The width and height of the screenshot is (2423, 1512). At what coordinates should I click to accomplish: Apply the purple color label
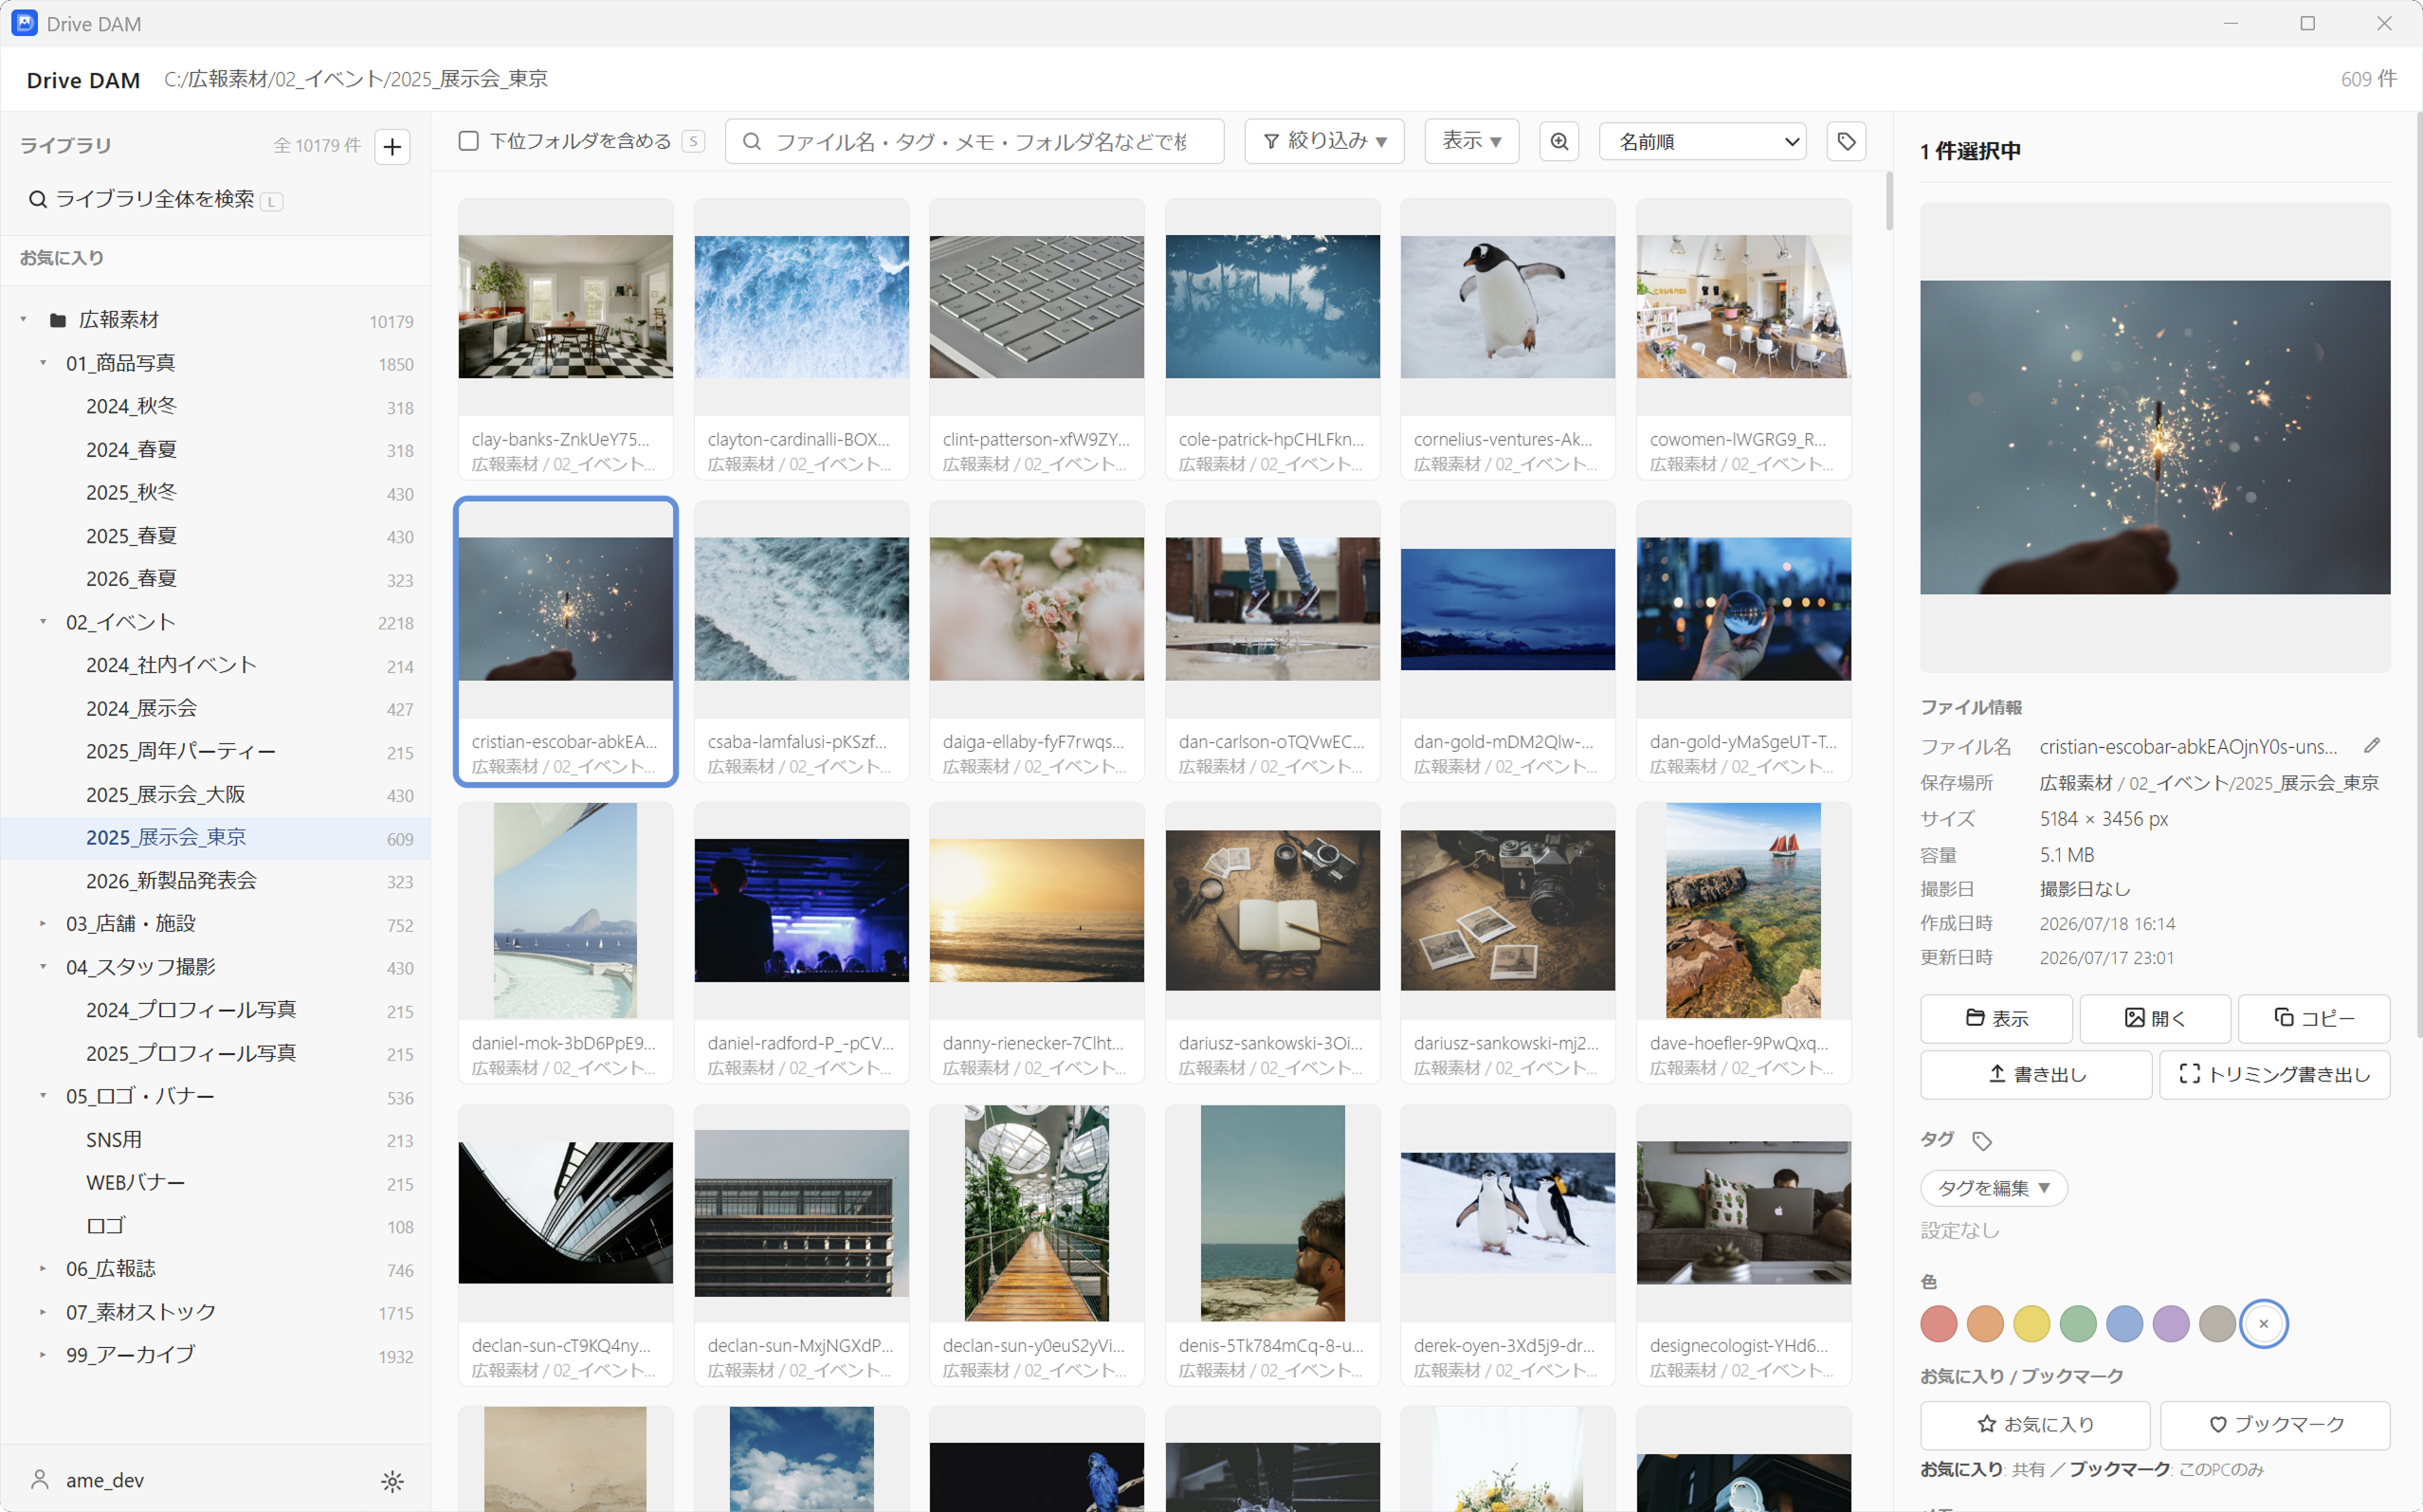coord(2170,1324)
